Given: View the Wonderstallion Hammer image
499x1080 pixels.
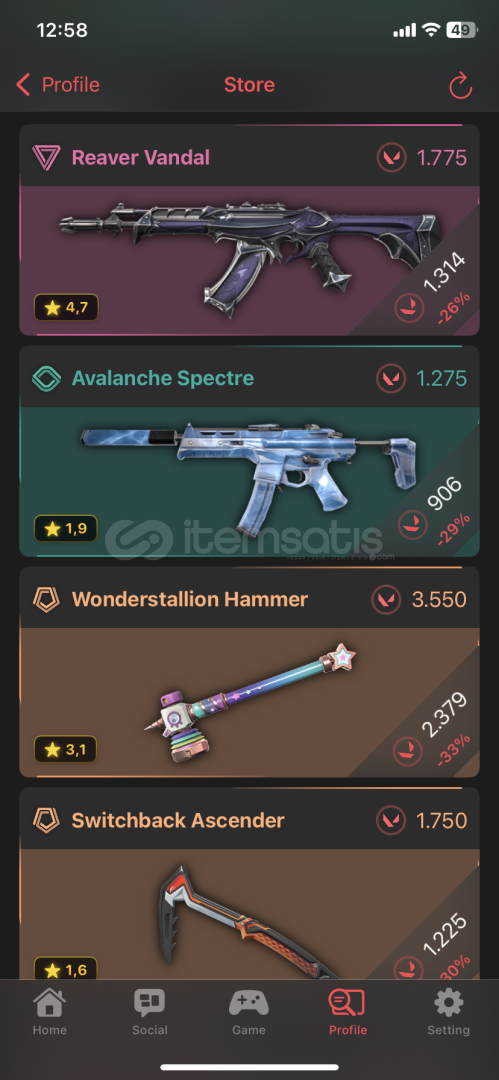Looking at the screenshot, I should pos(252,702).
